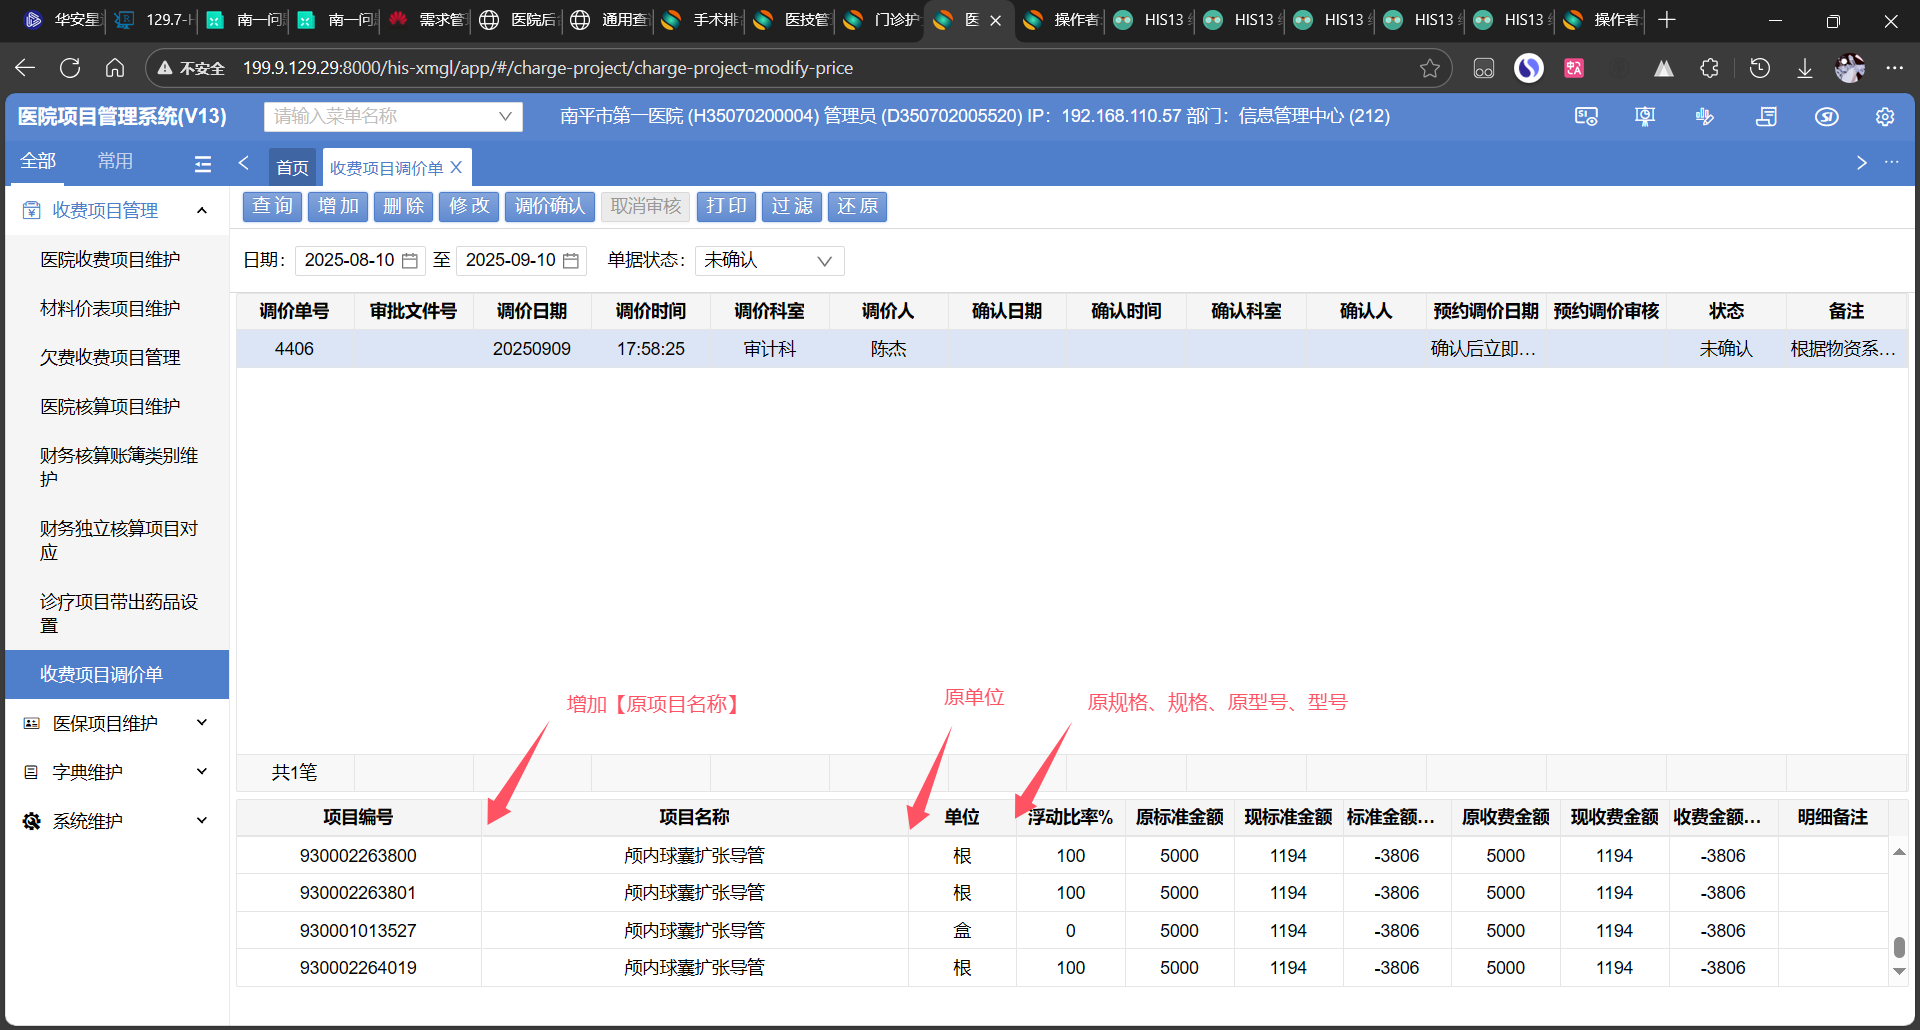Click the presentation board icon in header

click(1645, 117)
